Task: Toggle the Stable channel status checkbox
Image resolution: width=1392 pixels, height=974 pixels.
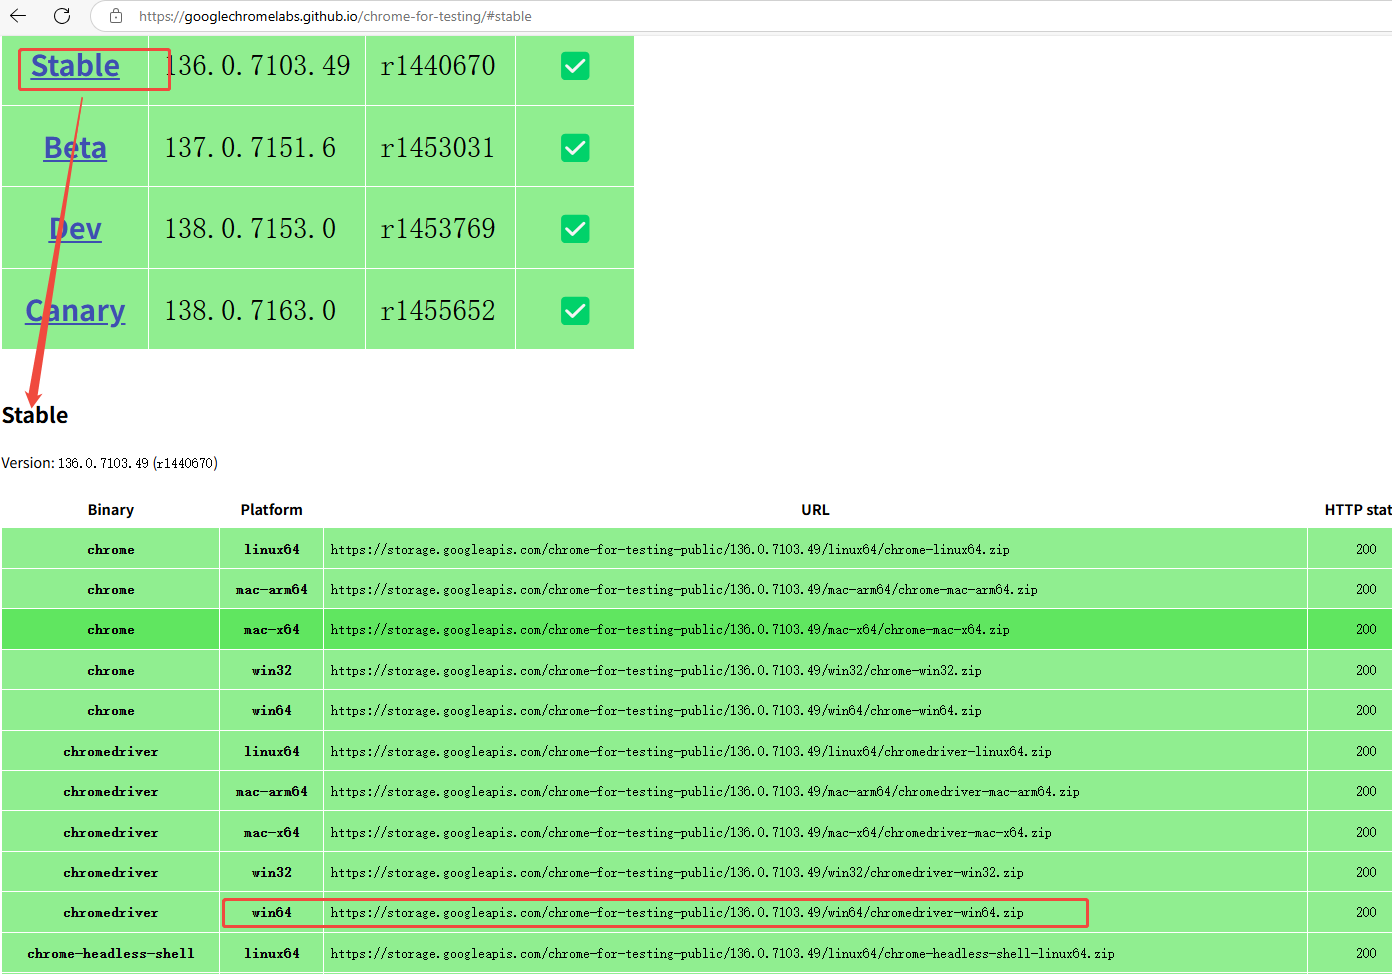Action: 575,65
